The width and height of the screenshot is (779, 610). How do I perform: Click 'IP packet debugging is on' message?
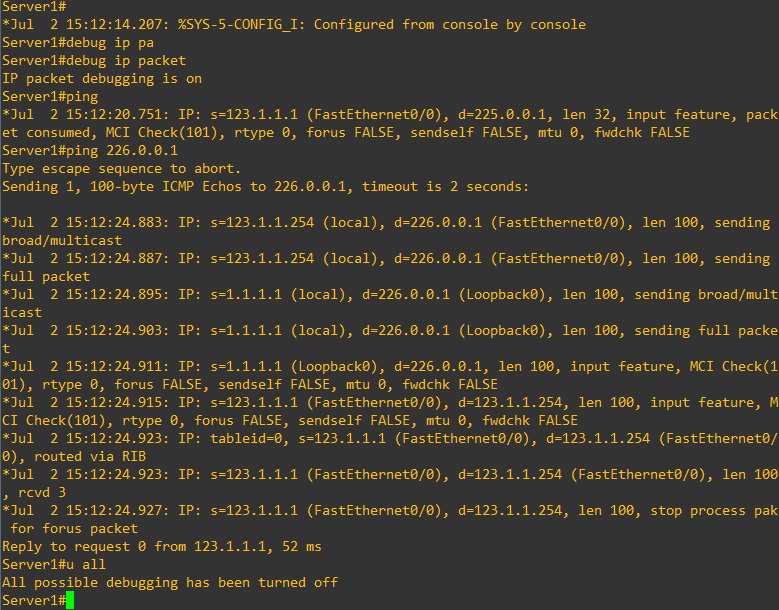click(x=102, y=78)
